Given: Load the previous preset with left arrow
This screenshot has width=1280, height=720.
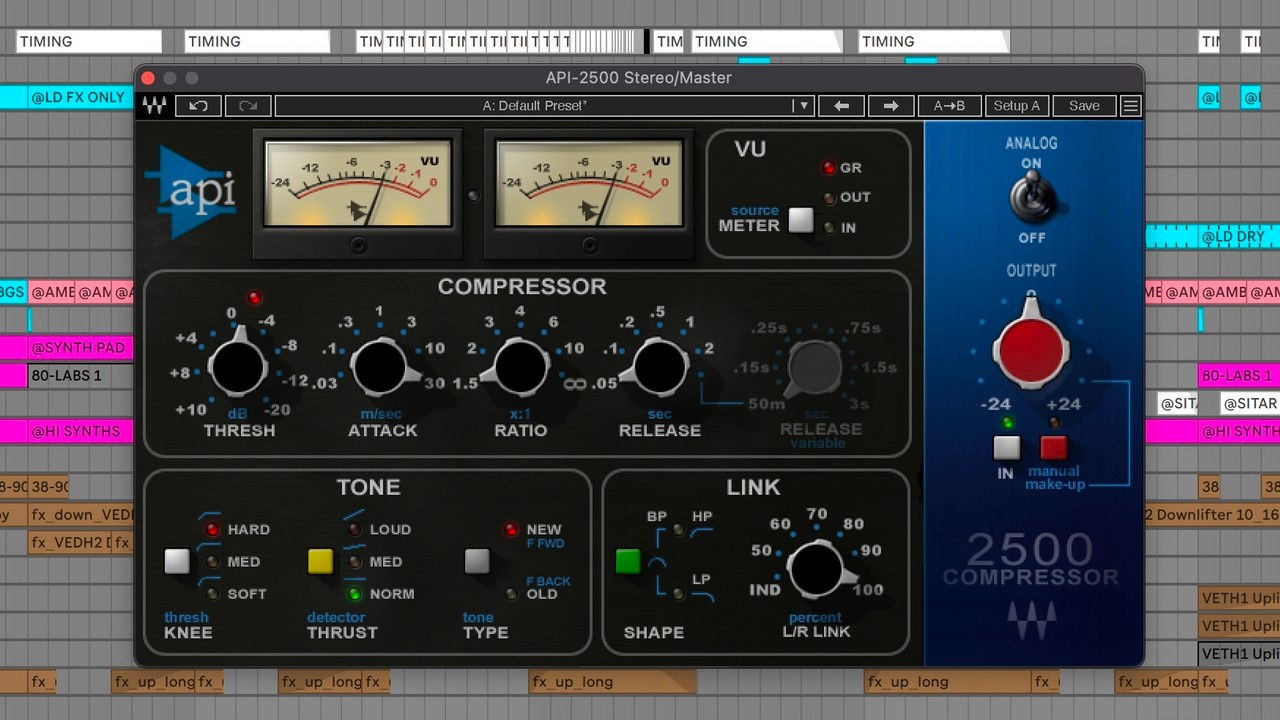Looking at the screenshot, I should click(841, 106).
